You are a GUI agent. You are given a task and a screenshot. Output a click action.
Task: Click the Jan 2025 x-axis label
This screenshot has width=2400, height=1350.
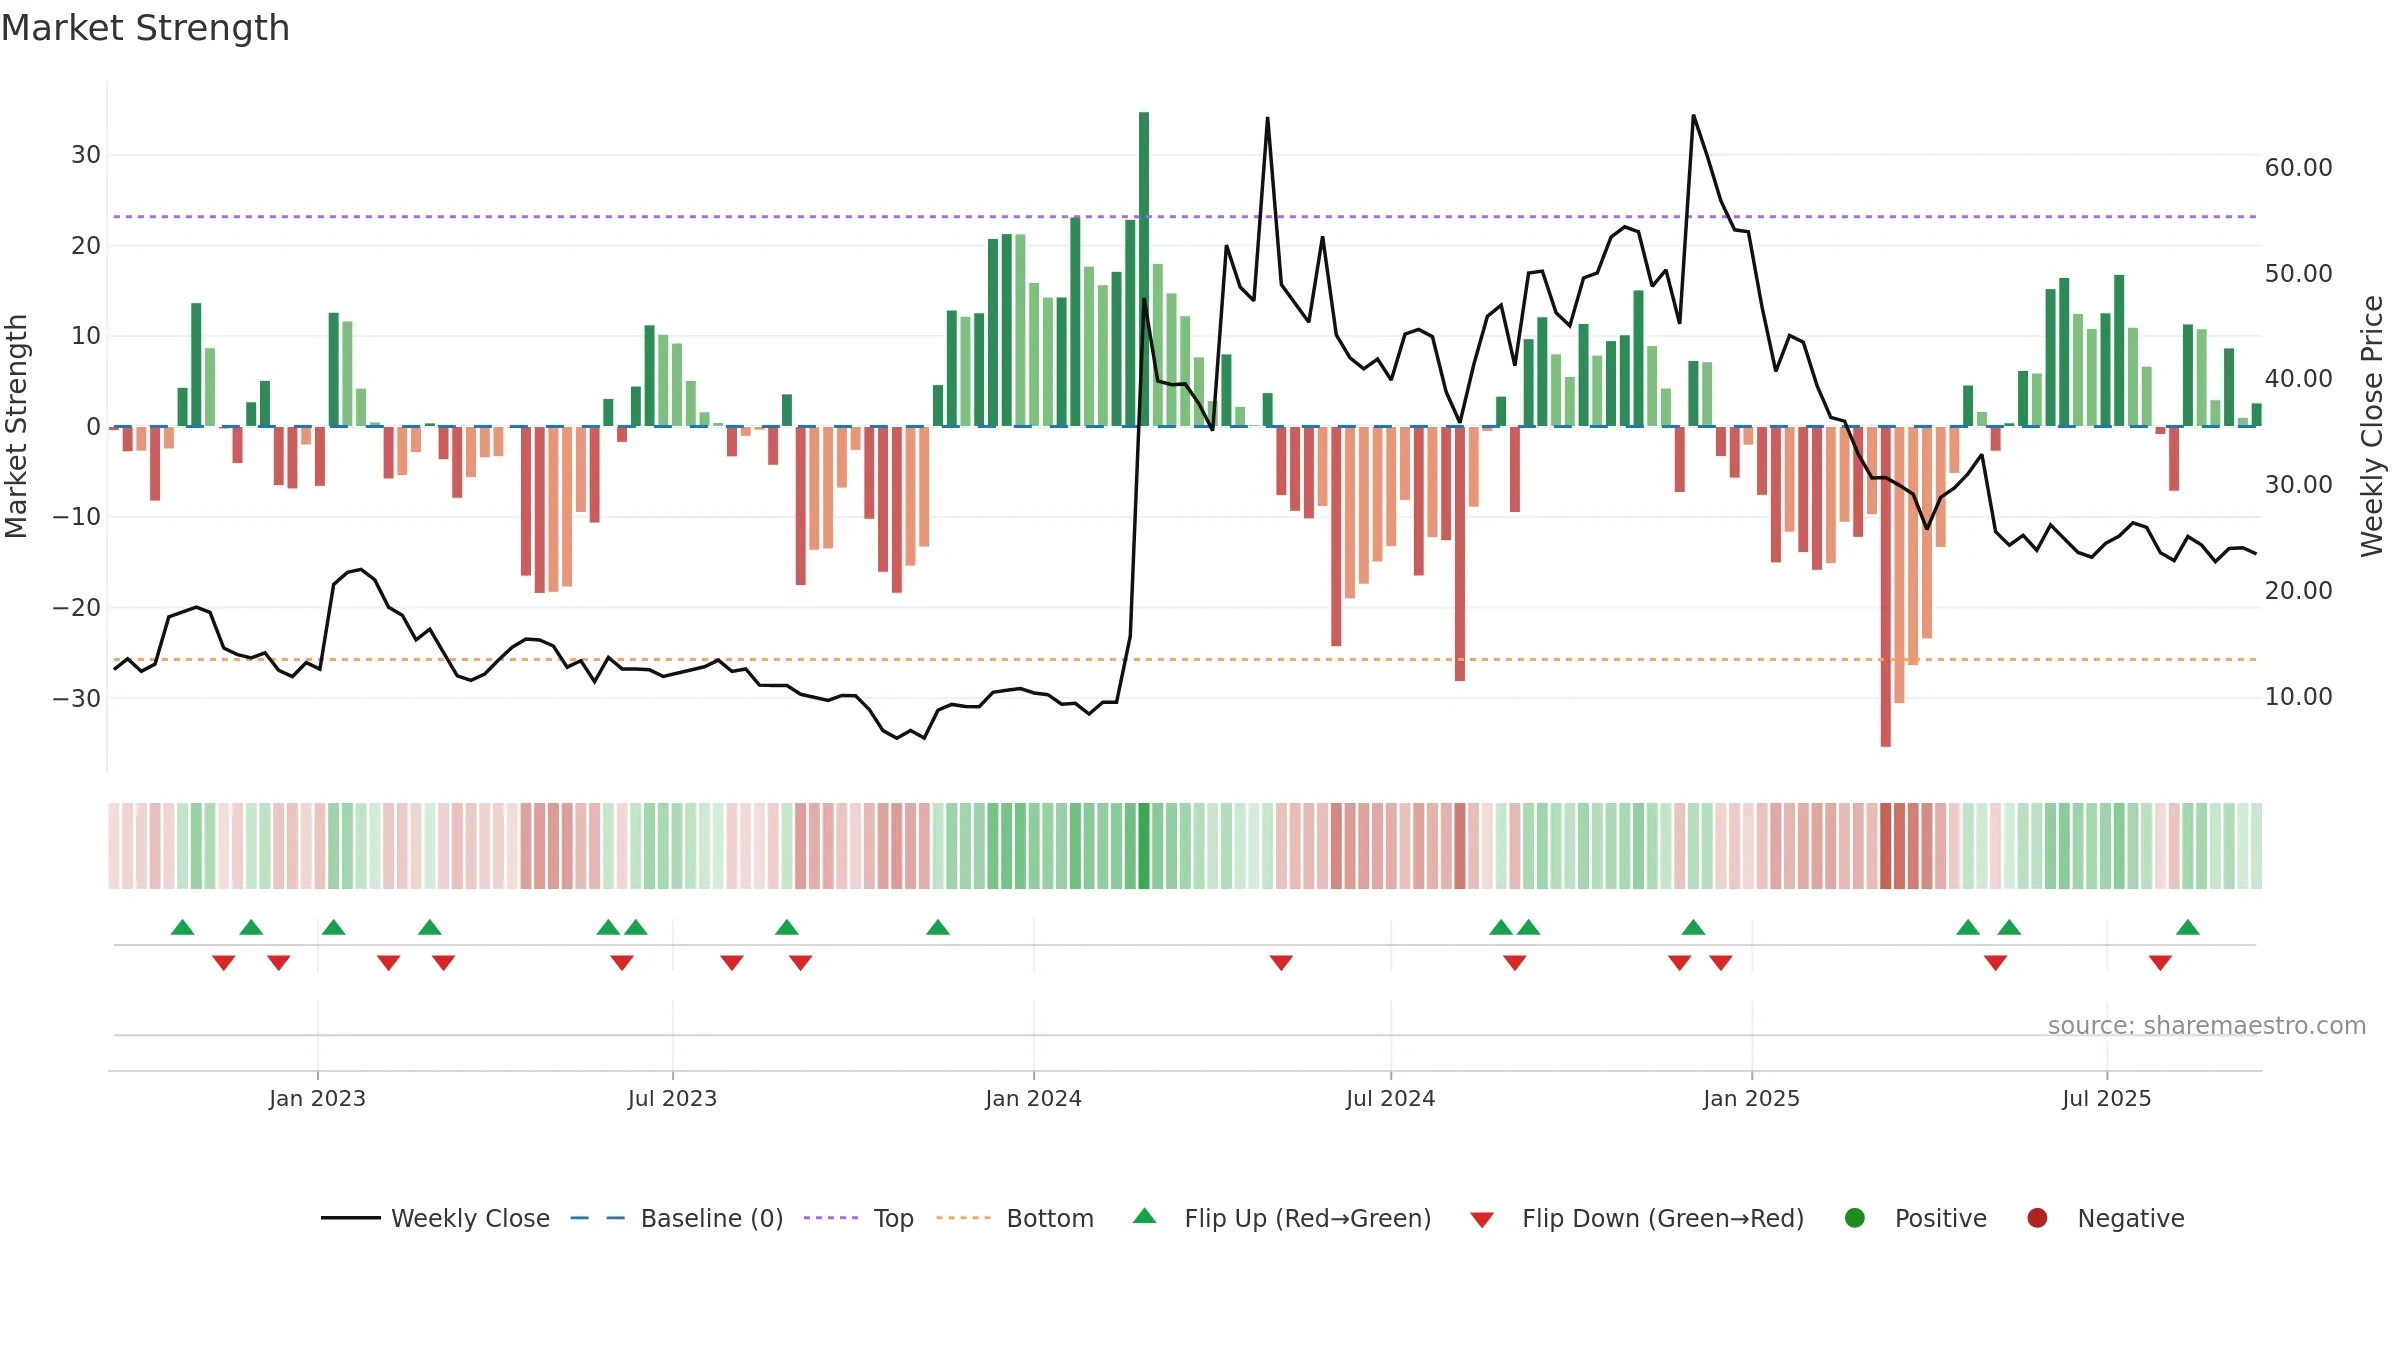(x=1751, y=1098)
